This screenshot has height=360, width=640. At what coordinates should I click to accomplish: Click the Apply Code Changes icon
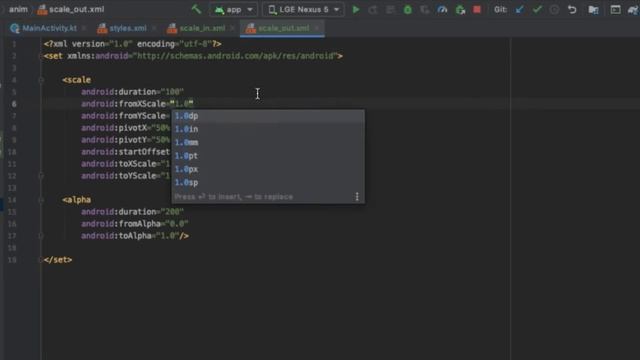[390, 9]
